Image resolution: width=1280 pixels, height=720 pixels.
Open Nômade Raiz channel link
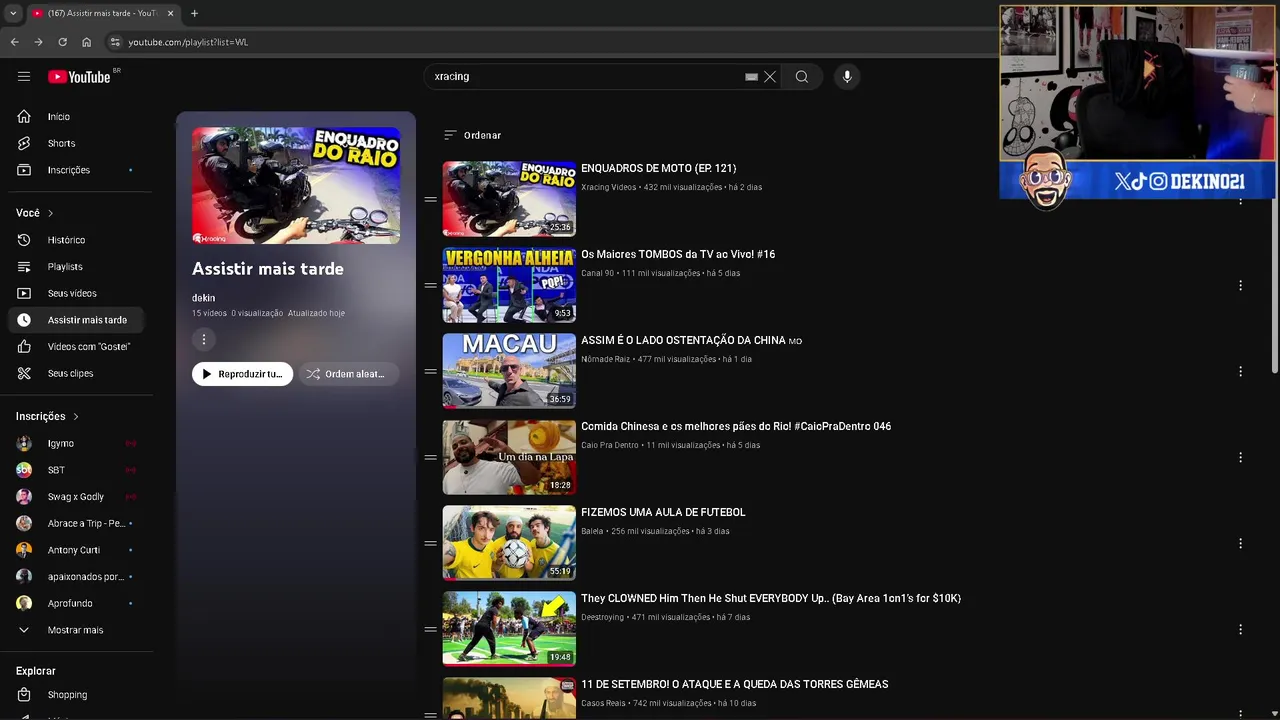click(x=605, y=359)
